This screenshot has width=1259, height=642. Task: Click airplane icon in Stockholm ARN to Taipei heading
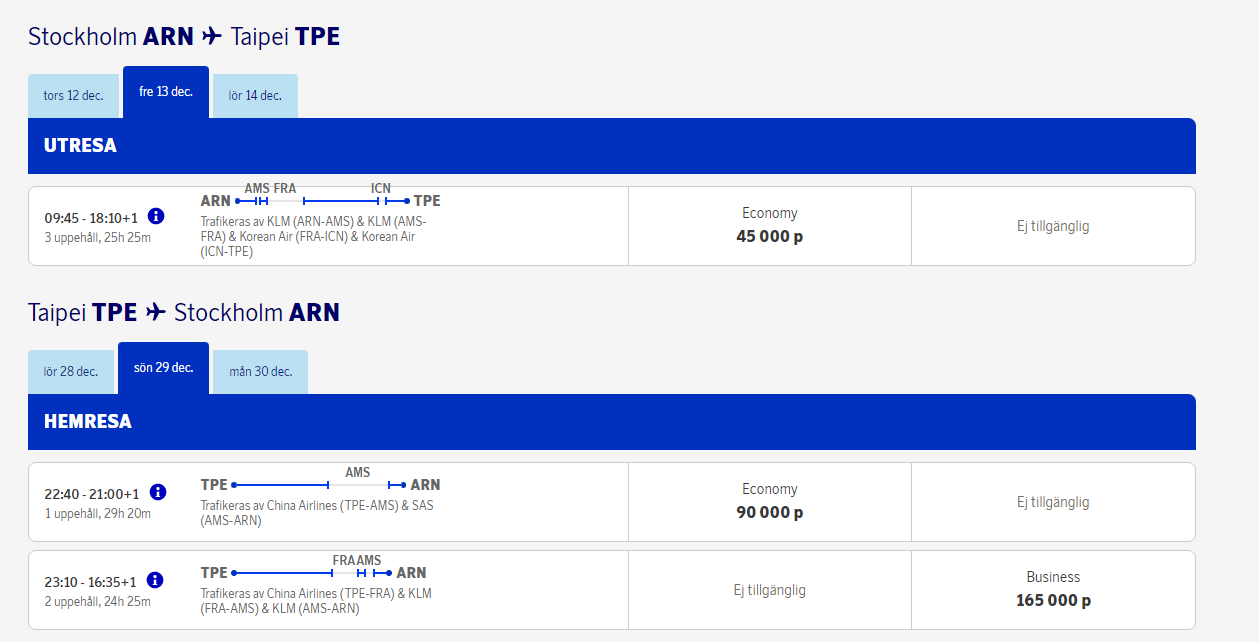[211, 37]
